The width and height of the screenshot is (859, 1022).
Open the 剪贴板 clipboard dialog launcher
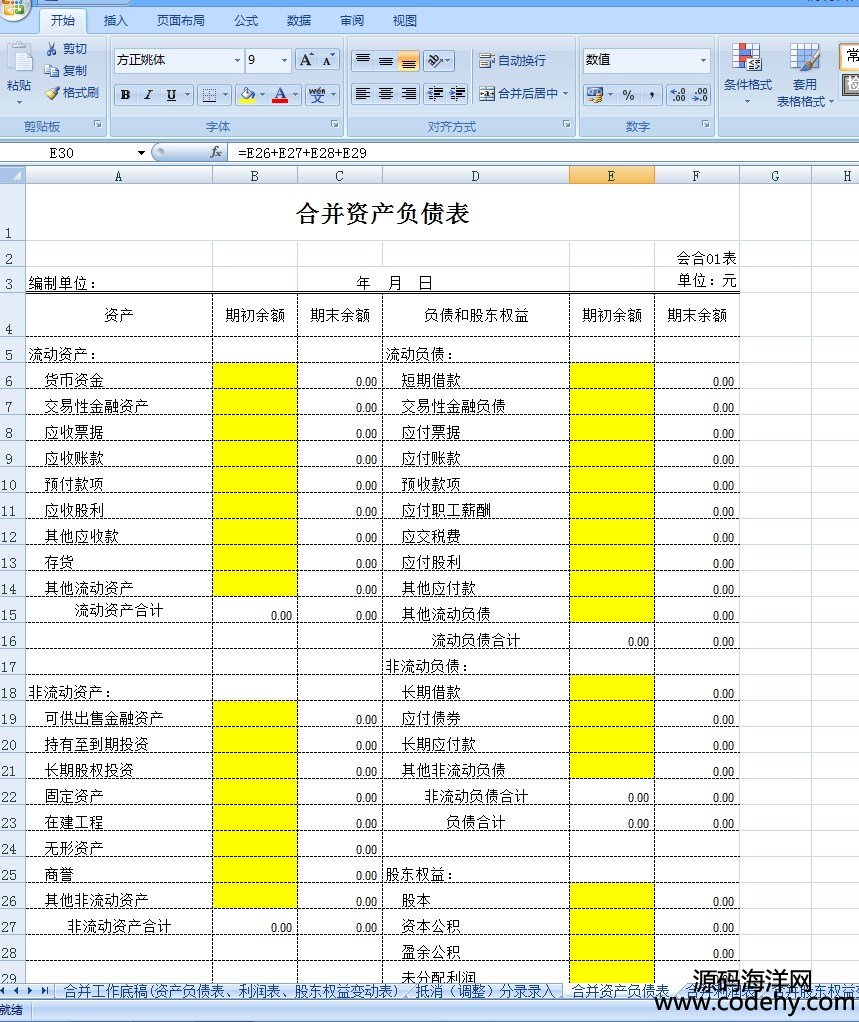tap(98, 123)
